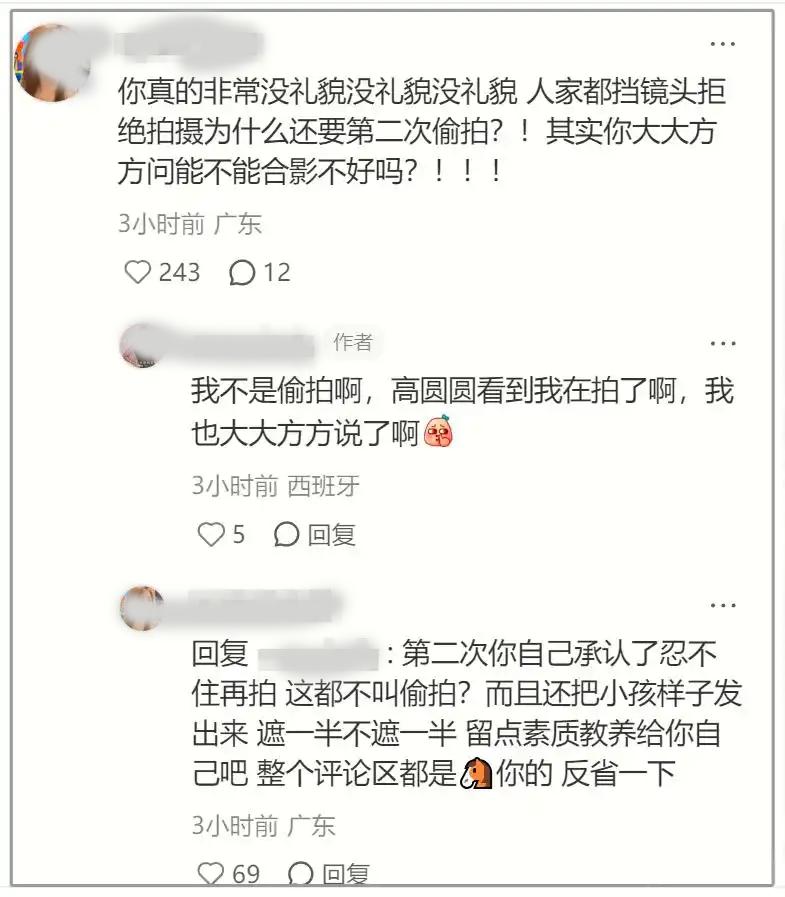Click the blushing emoji in the author's reply
The image size is (785, 897).
(x=438, y=432)
